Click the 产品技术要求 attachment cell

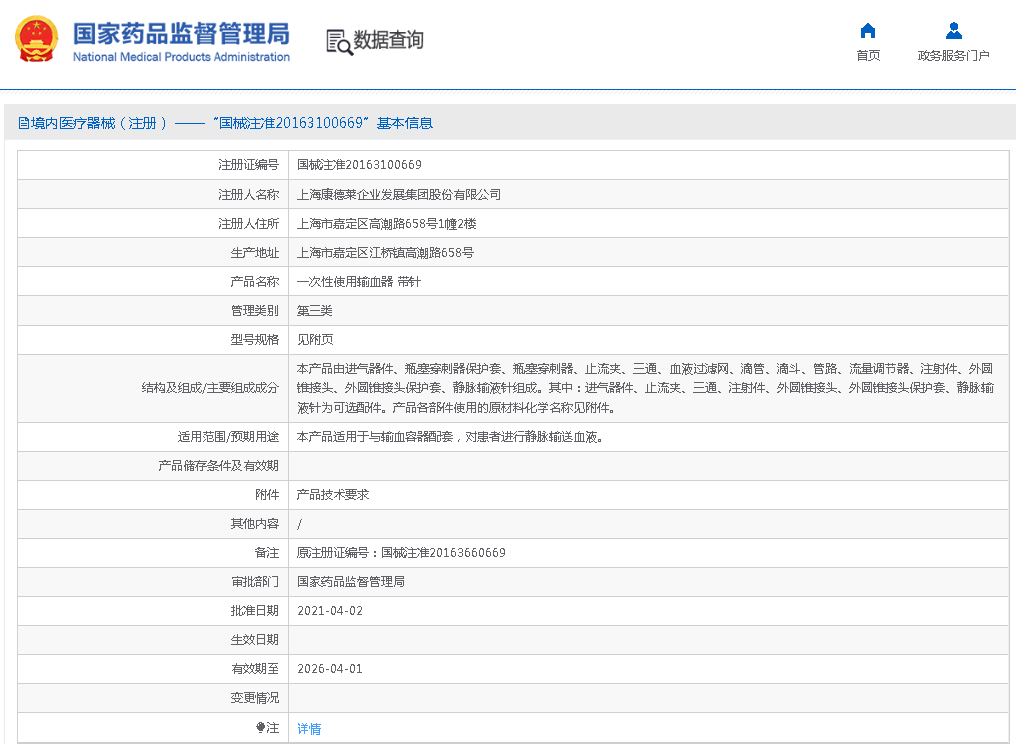[x=333, y=495]
